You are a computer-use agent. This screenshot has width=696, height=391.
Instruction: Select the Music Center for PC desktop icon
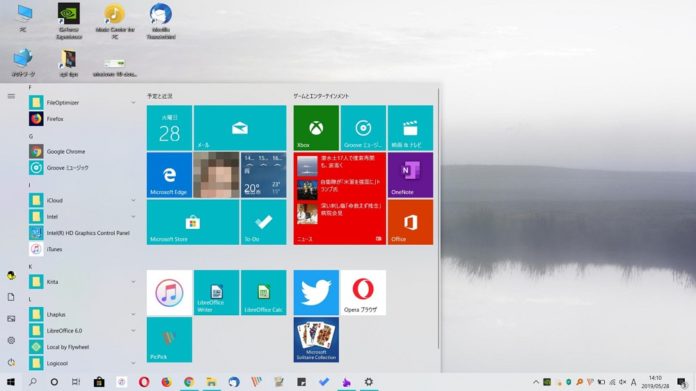point(115,21)
